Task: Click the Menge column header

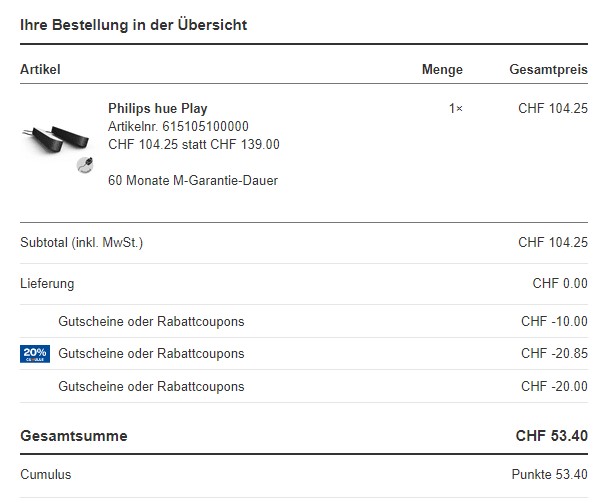Action: click(x=442, y=70)
